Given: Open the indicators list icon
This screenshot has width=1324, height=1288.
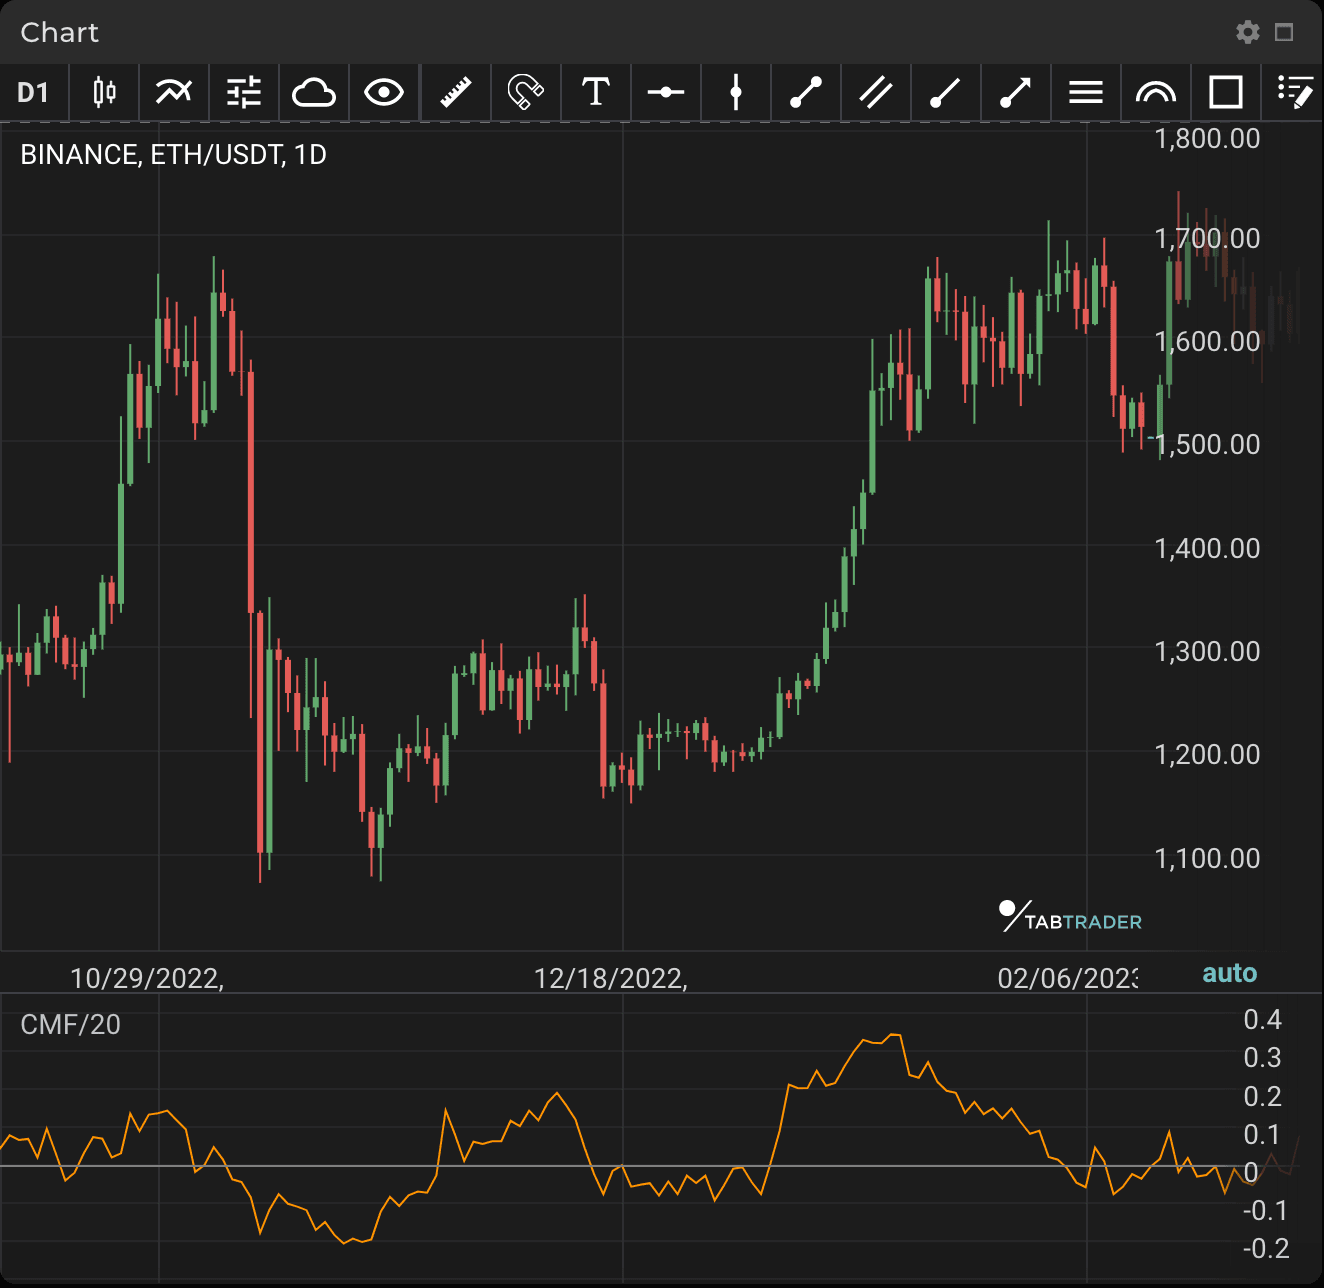Looking at the screenshot, I should (174, 93).
